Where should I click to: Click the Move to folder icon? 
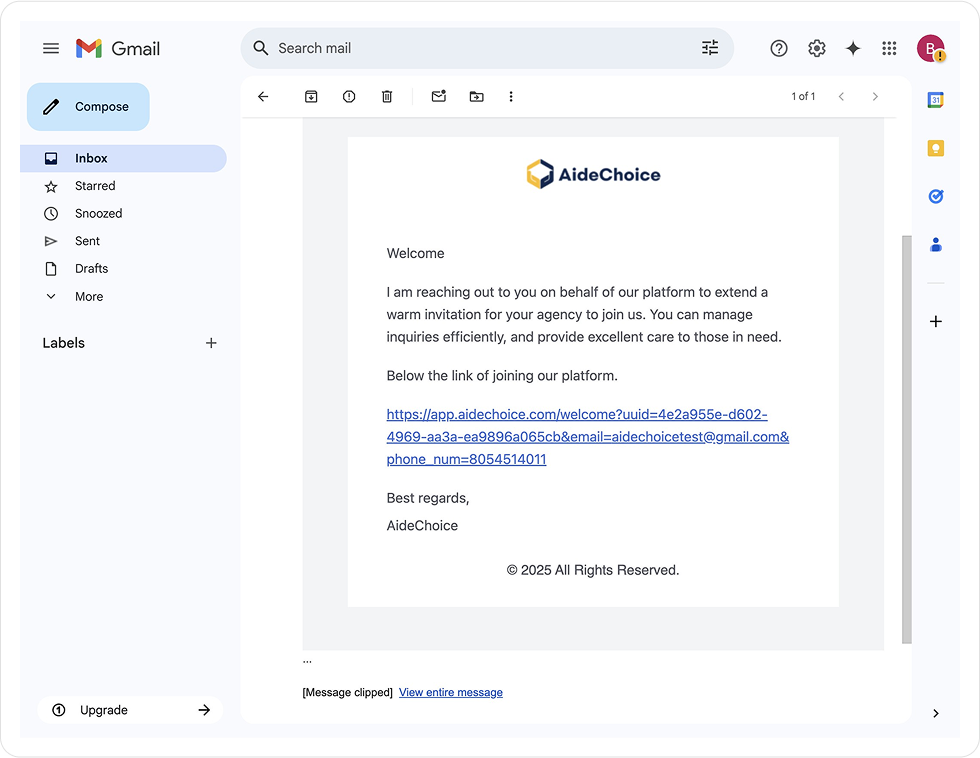coord(477,96)
